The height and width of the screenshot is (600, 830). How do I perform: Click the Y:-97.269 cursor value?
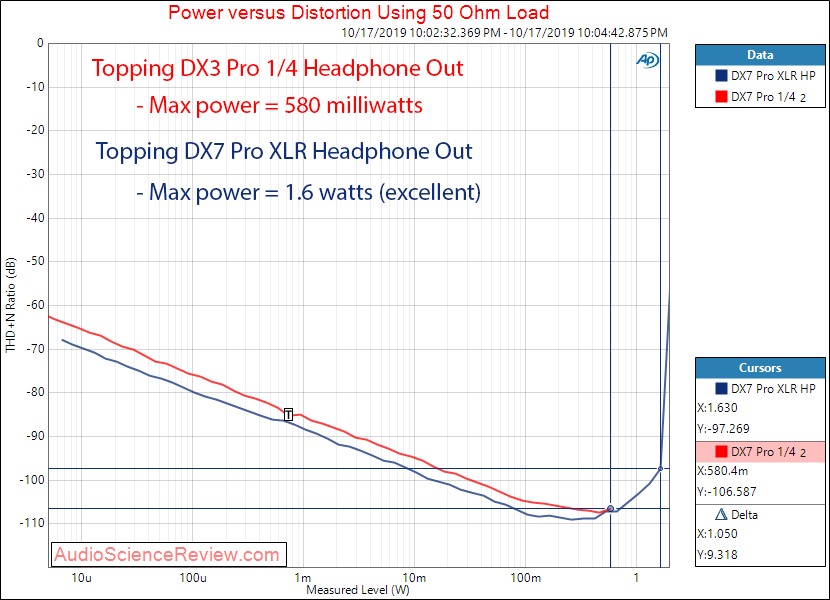723,428
